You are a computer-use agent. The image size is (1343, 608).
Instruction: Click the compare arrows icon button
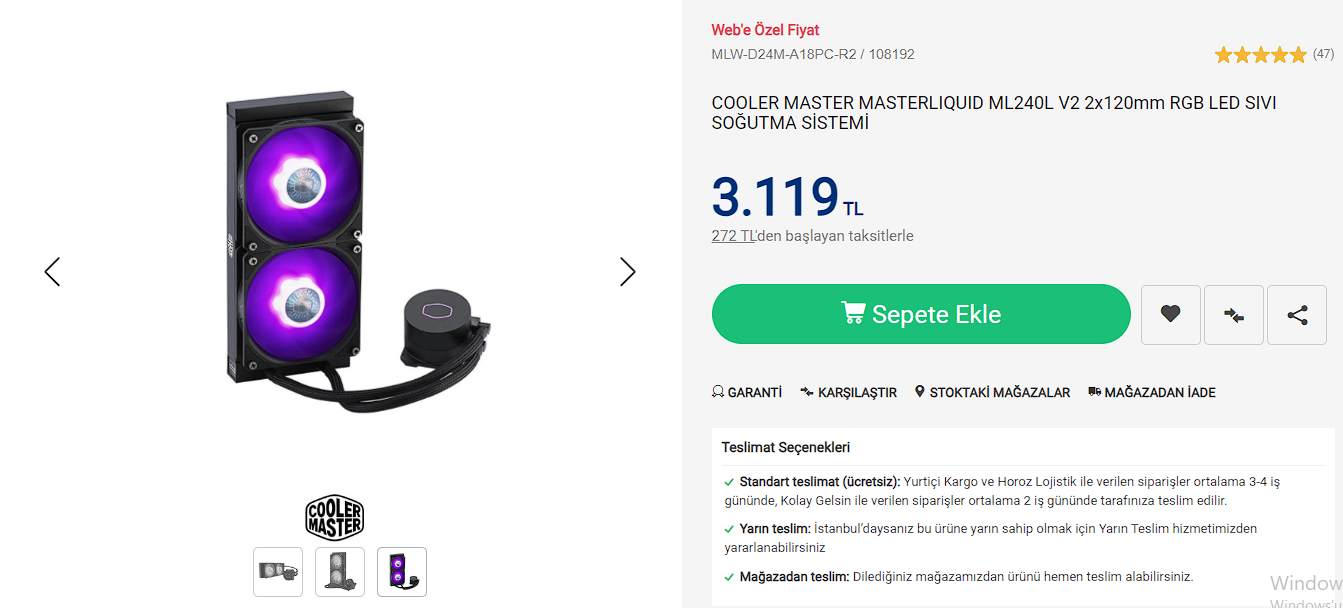(x=1234, y=315)
